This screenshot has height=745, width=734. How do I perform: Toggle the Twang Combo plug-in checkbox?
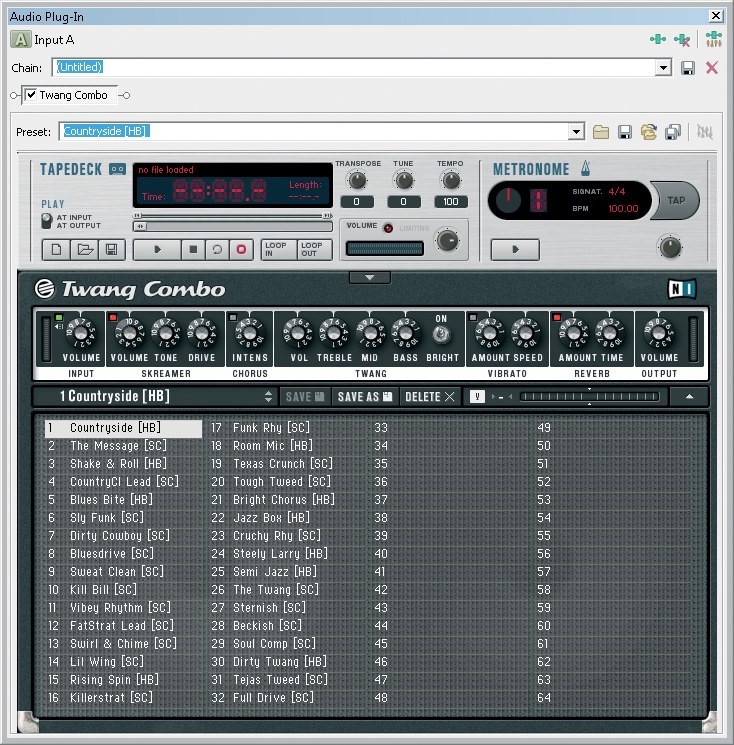31,95
